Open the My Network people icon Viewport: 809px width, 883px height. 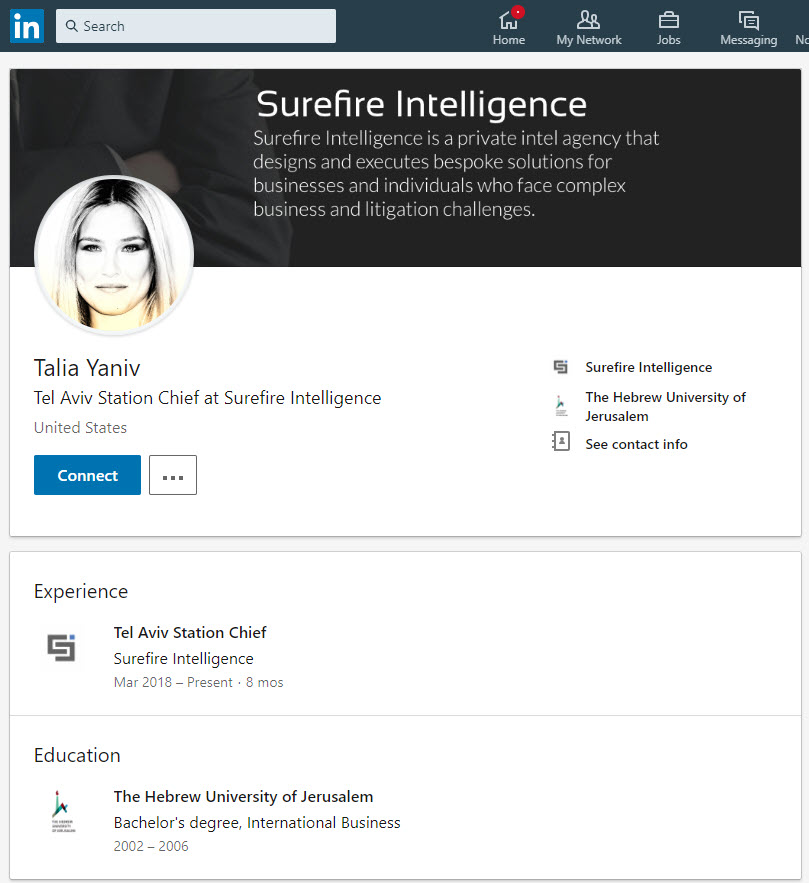(x=588, y=20)
